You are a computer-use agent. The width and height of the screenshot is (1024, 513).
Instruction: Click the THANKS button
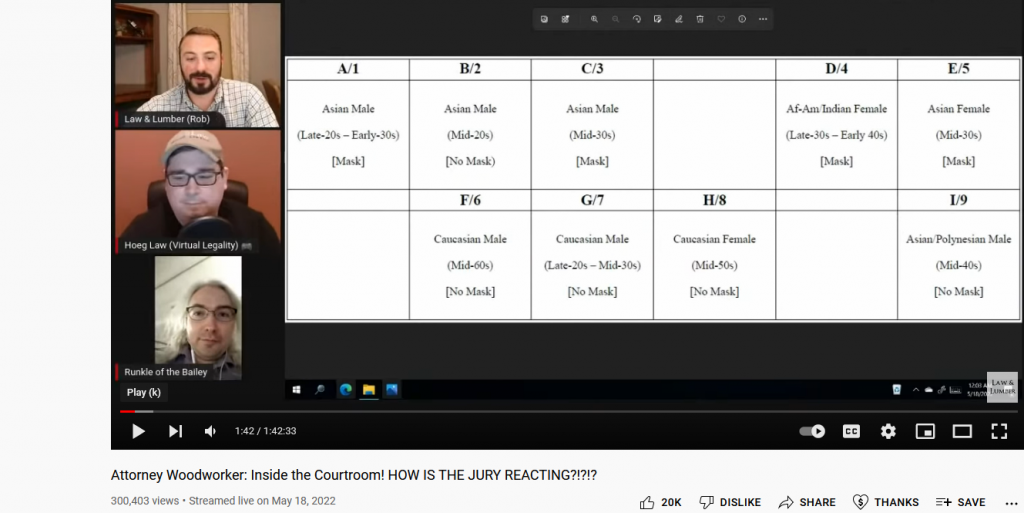885,502
